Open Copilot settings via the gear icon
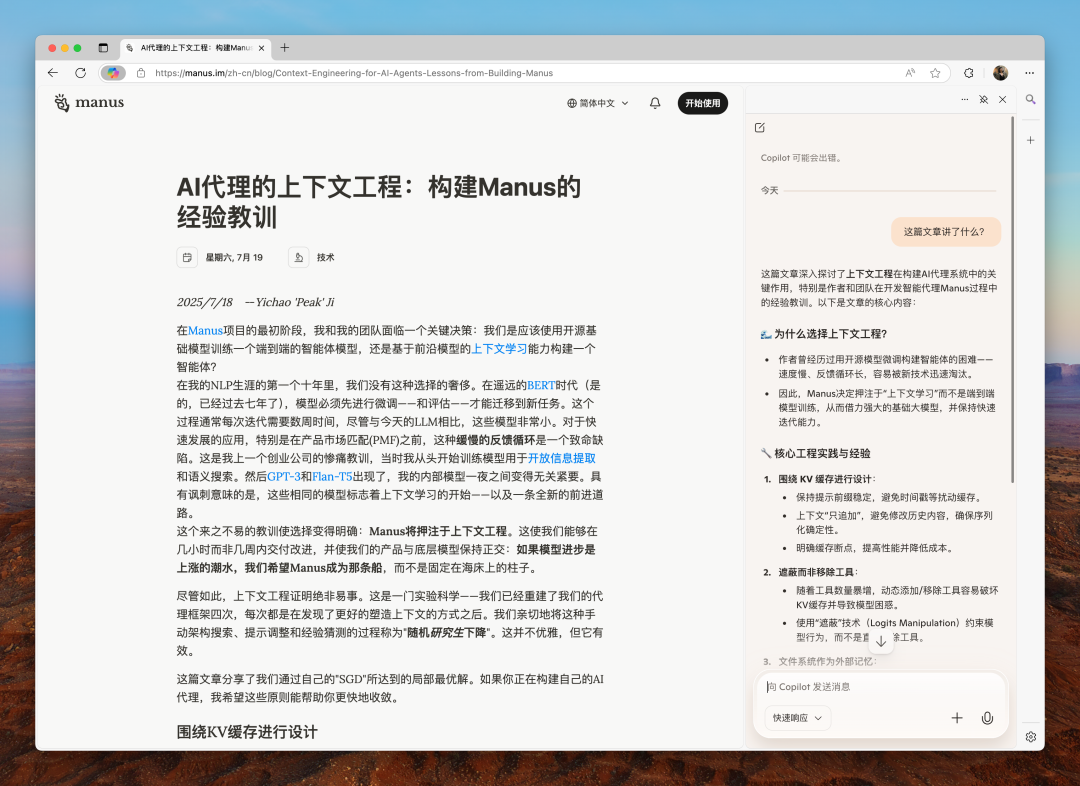This screenshot has width=1080, height=786. coord(1030,736)
